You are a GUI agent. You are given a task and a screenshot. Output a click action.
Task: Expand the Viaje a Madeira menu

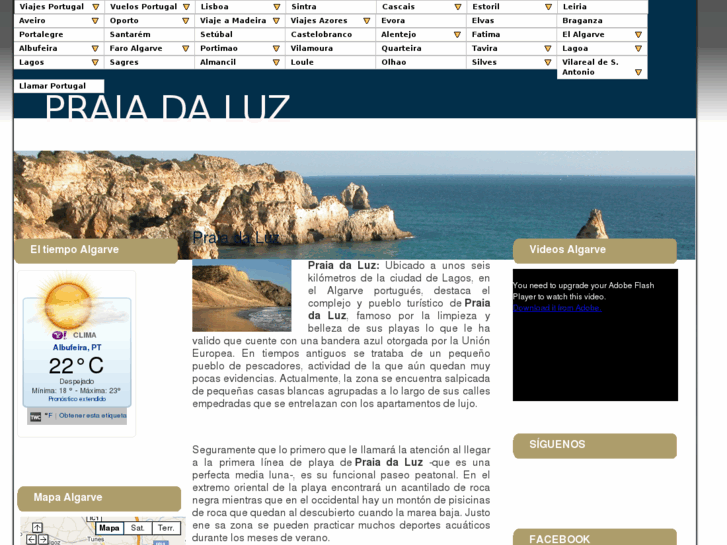276,21
